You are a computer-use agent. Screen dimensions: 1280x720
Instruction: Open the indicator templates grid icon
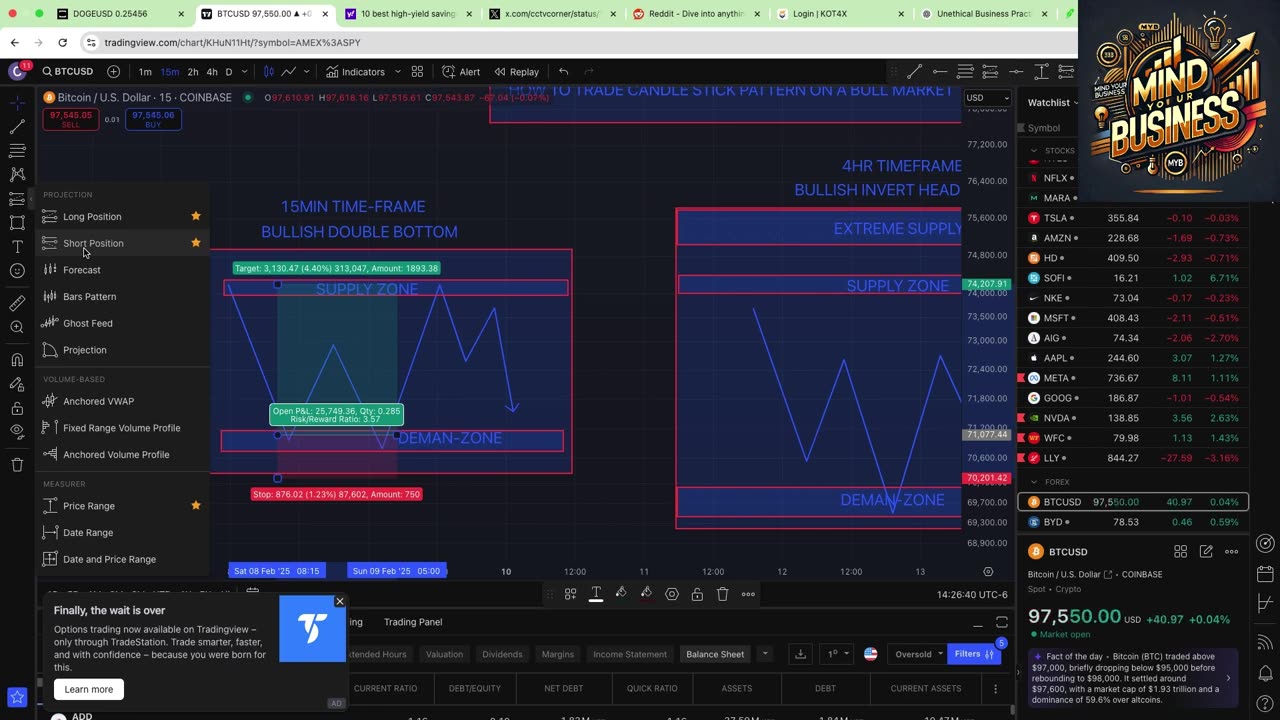pos(418,72)
